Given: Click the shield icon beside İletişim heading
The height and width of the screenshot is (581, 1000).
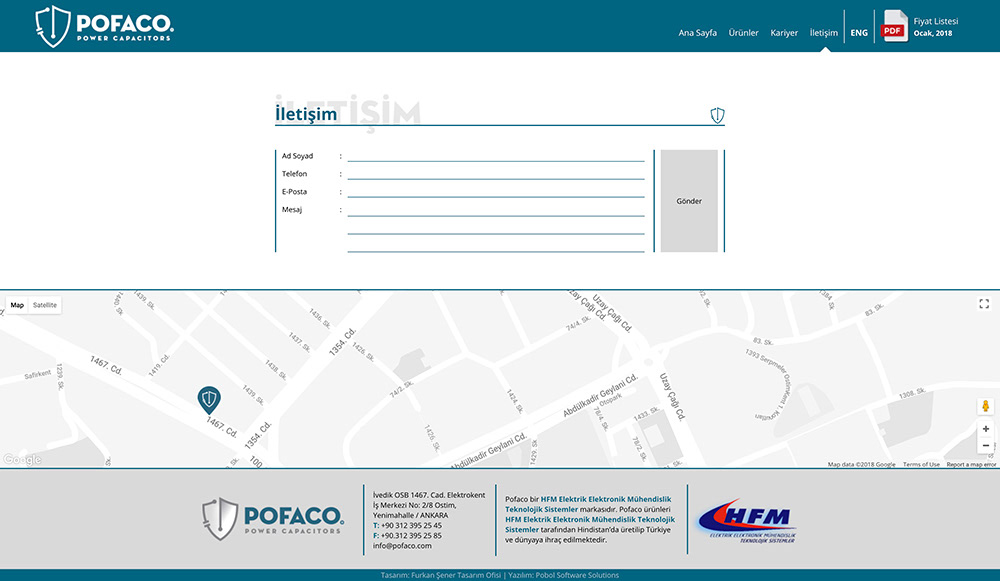Looking at the screenshot, I should 717,115.
